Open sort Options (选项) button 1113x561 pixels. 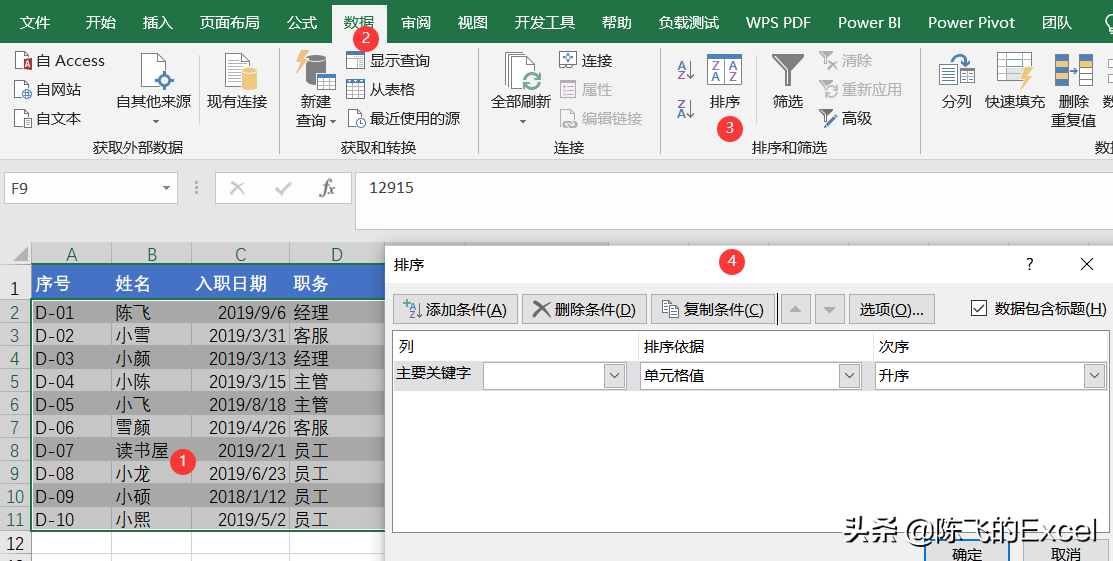coord(892,310)
